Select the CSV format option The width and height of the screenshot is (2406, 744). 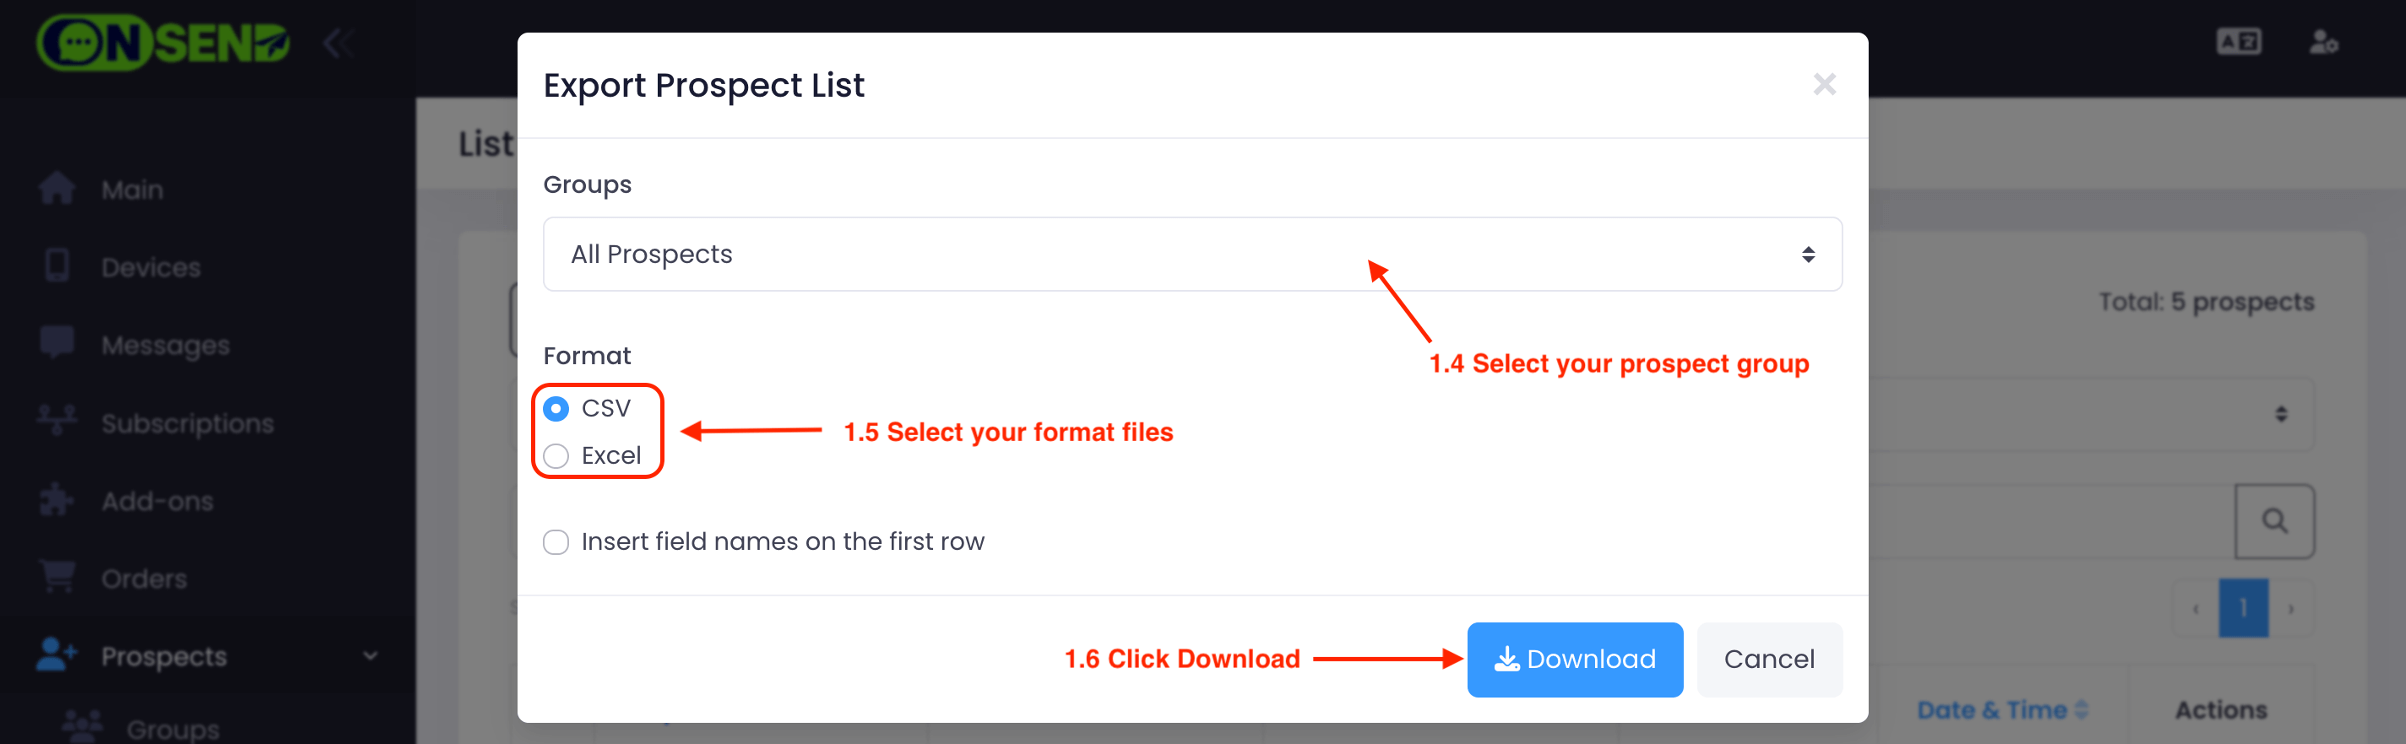click(557, 409)
